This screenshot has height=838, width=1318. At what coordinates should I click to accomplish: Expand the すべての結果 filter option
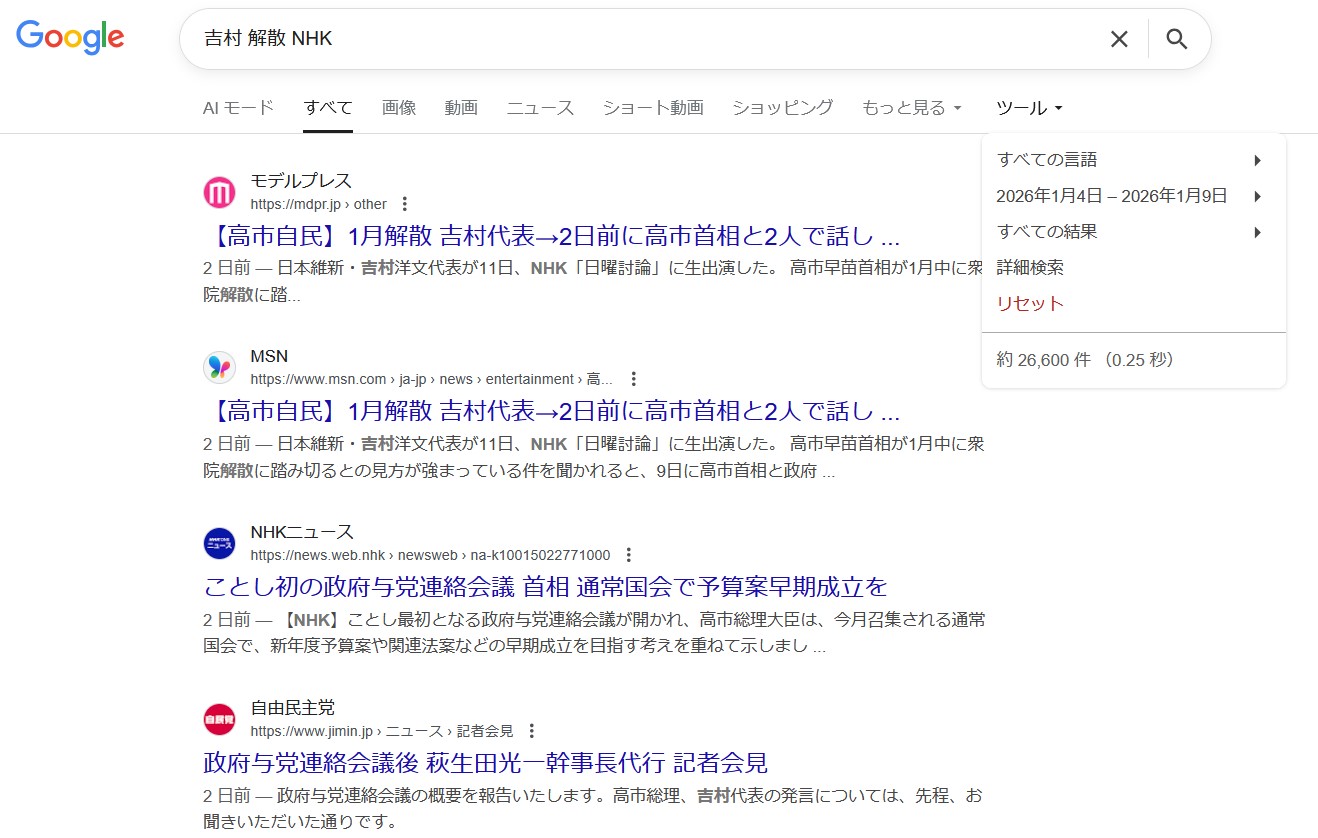tap(1128, 232)
